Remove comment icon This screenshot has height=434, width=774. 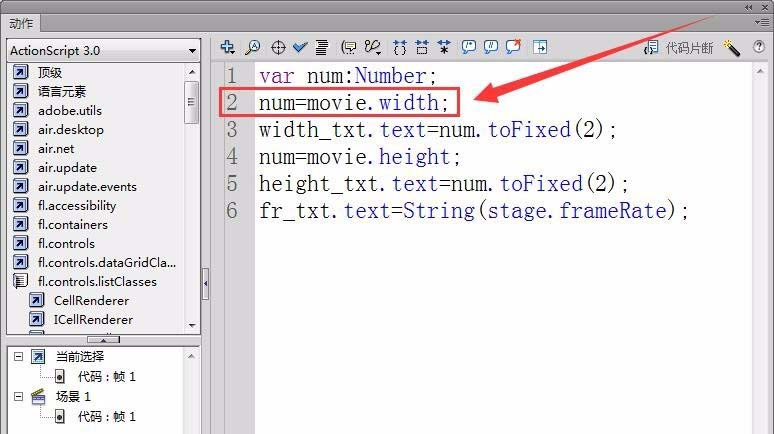(x=513, y=47)
